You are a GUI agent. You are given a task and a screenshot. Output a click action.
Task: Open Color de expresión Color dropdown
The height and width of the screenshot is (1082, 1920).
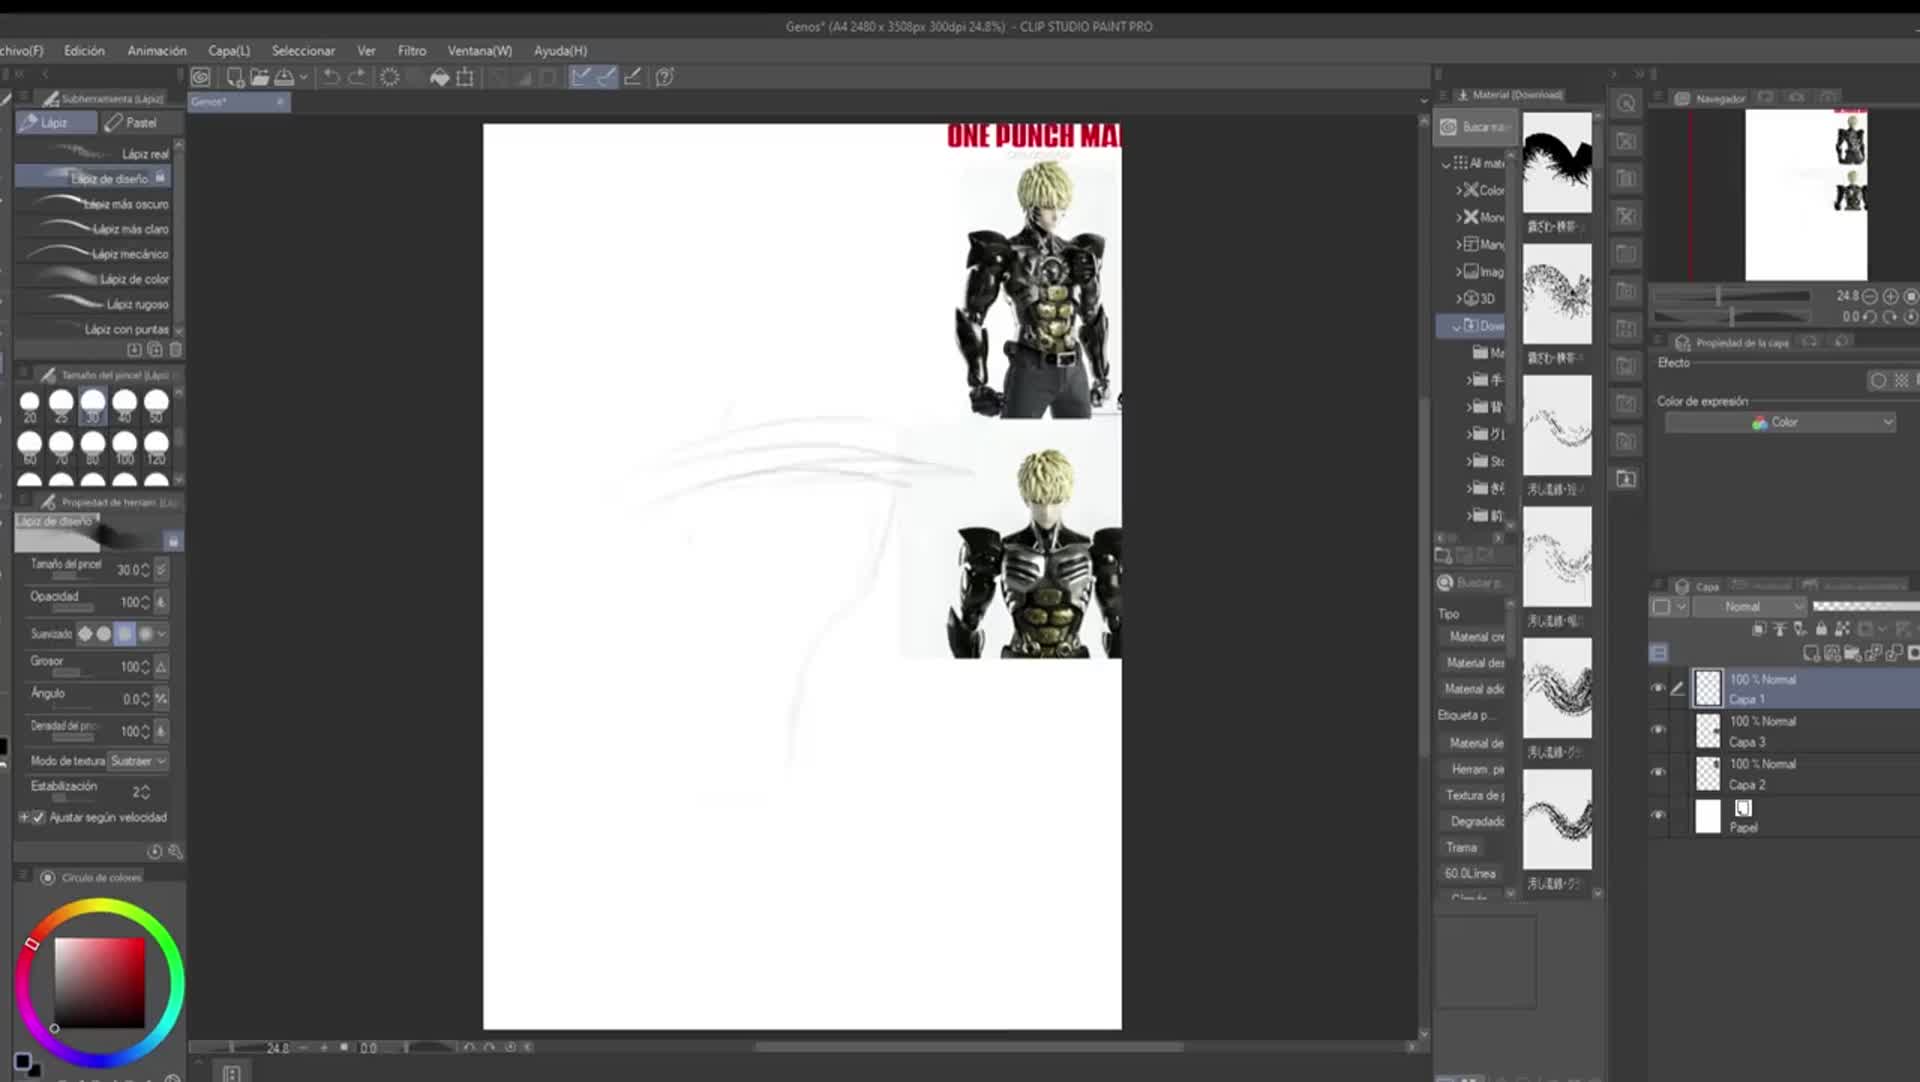coord(1780,423)
